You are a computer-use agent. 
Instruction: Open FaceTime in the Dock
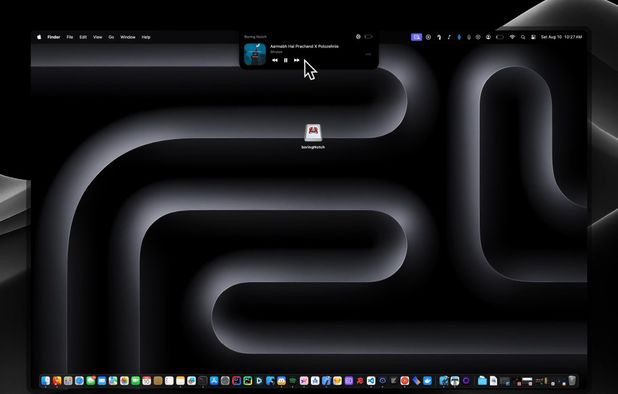point(136,381)
